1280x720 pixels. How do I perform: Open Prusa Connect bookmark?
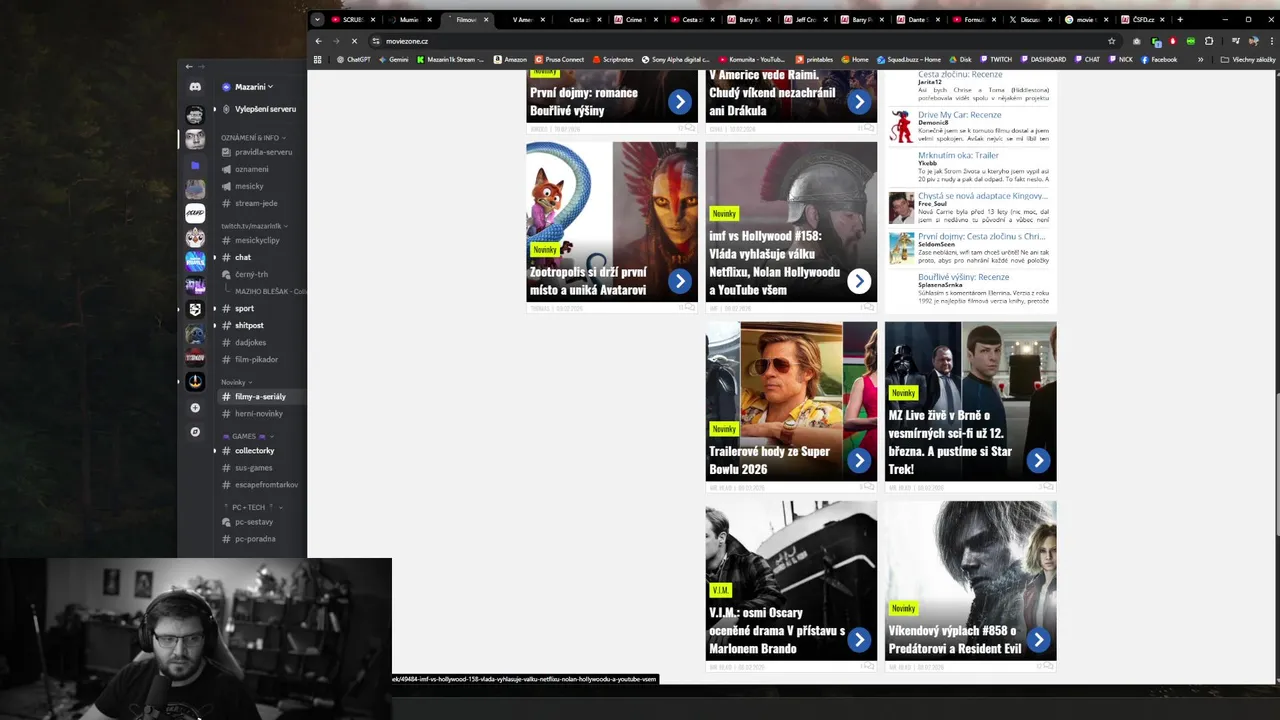click(x=560, y=60)
